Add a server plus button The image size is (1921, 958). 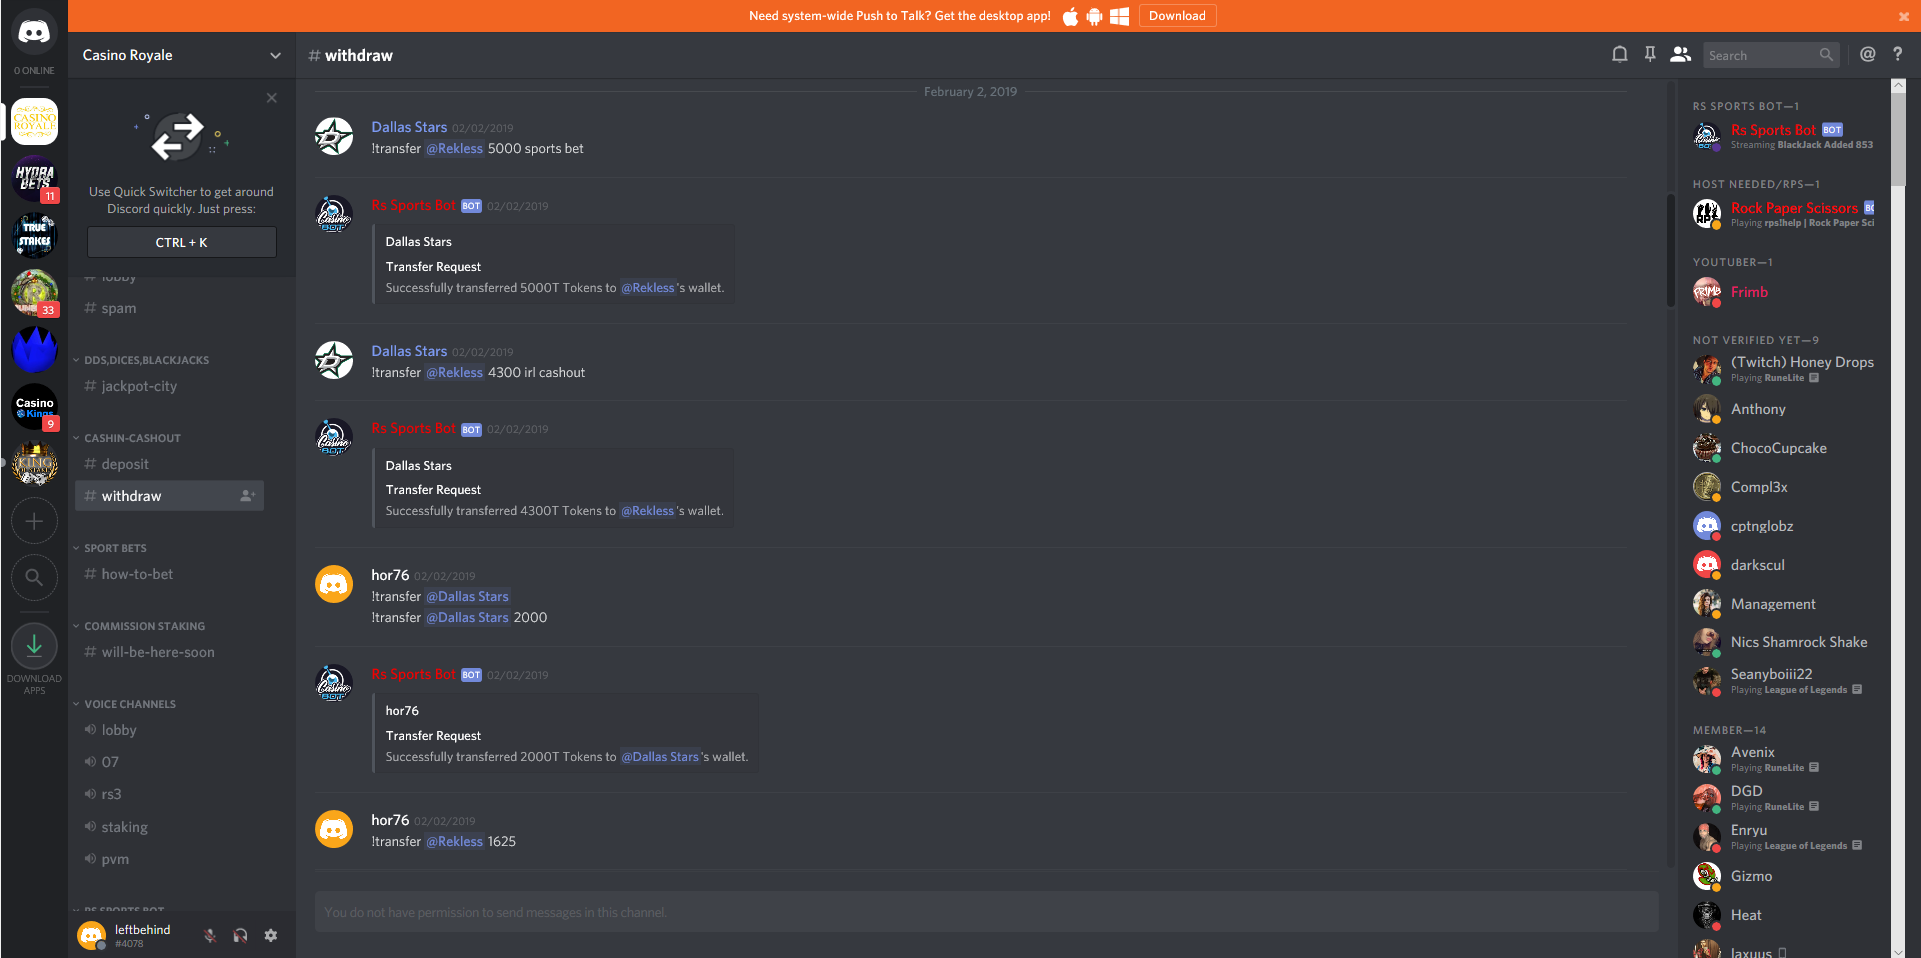click(x=34, y=521)
